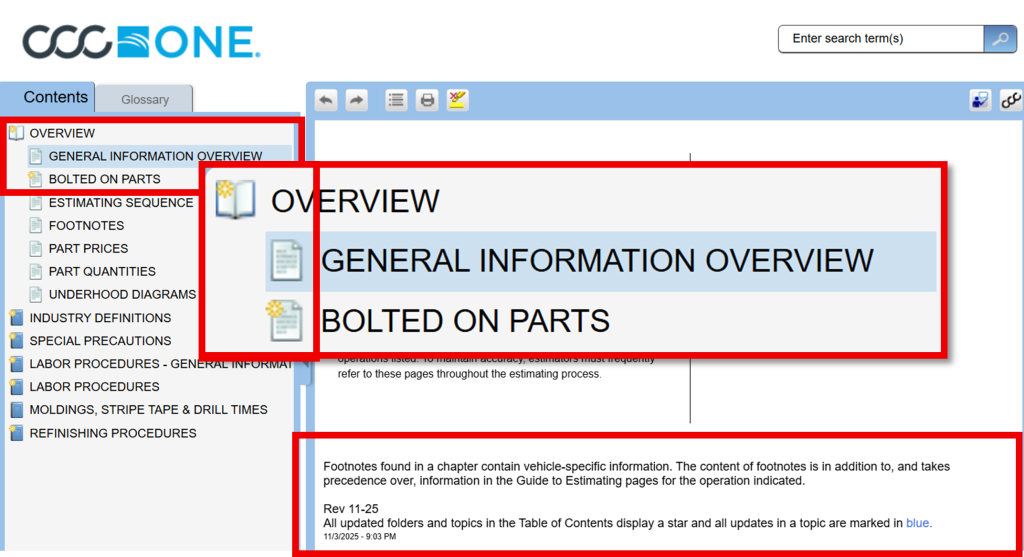Open the PART PRICES topic
Image resolution: width=1024 pixels, height=557 pixels.
(88, 249)
